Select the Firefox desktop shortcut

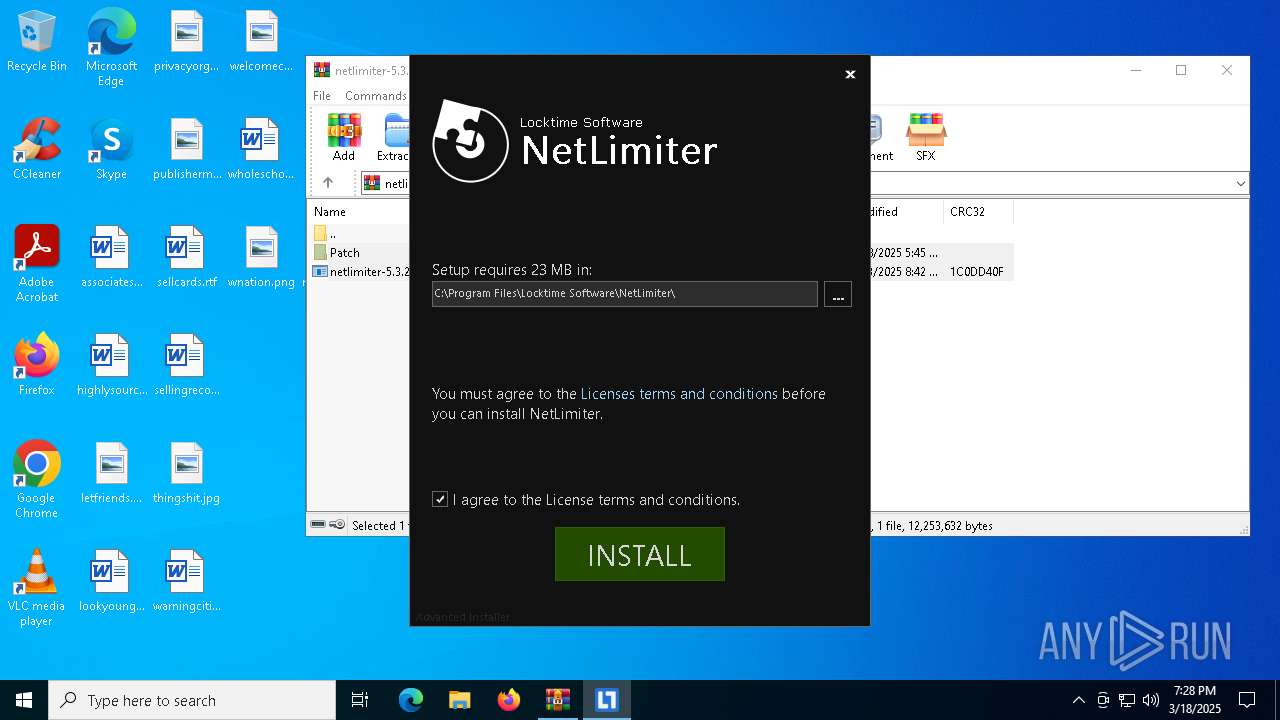pyautogui.click(x=37, y=365)
